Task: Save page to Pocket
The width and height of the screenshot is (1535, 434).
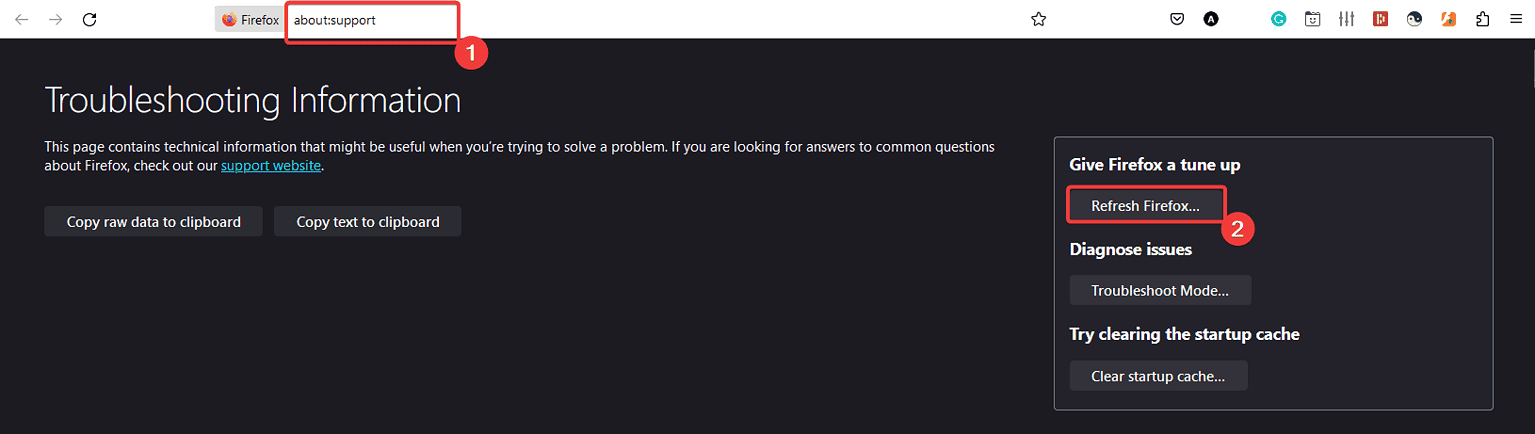Action: click(x=1178, y=19)
